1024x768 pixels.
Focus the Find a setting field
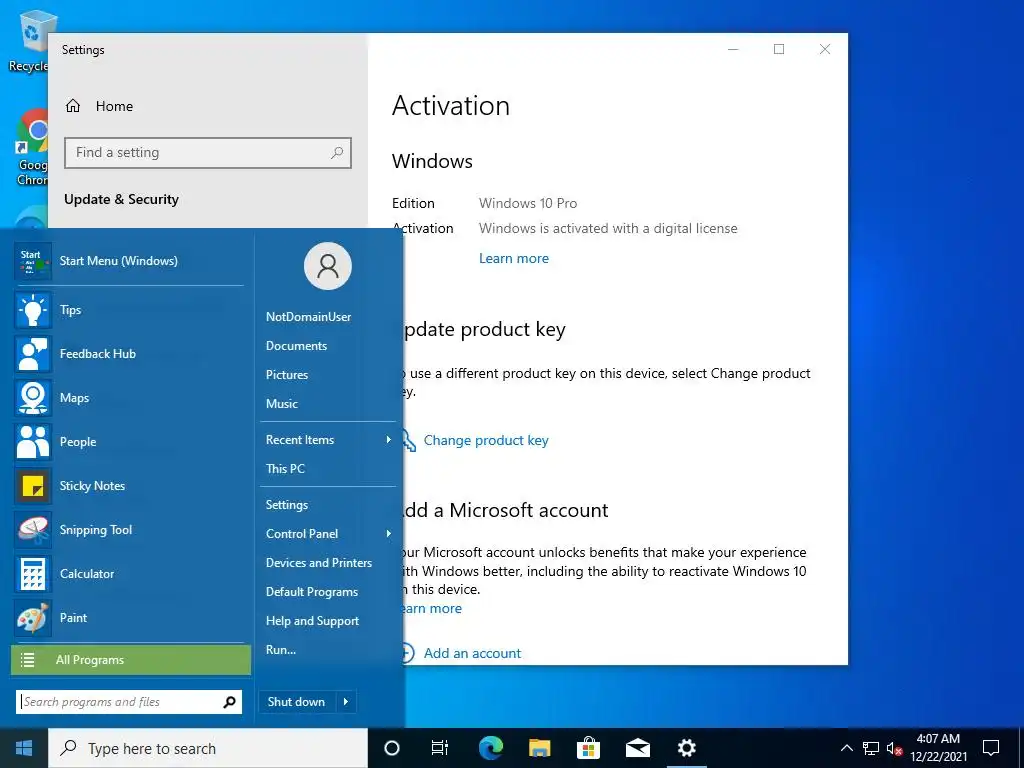(208, 153)
